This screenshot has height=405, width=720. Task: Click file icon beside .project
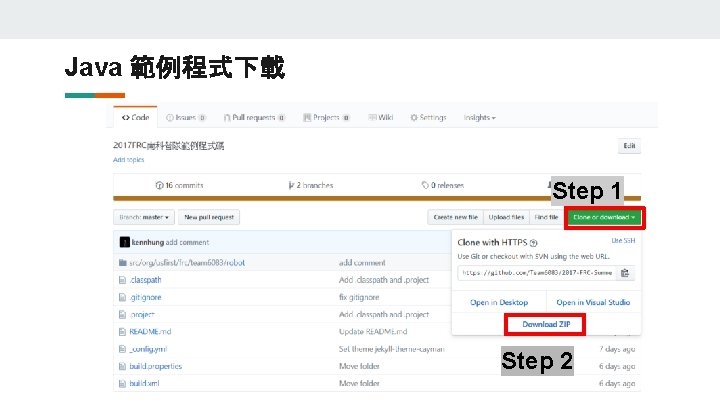coord(122,315)
